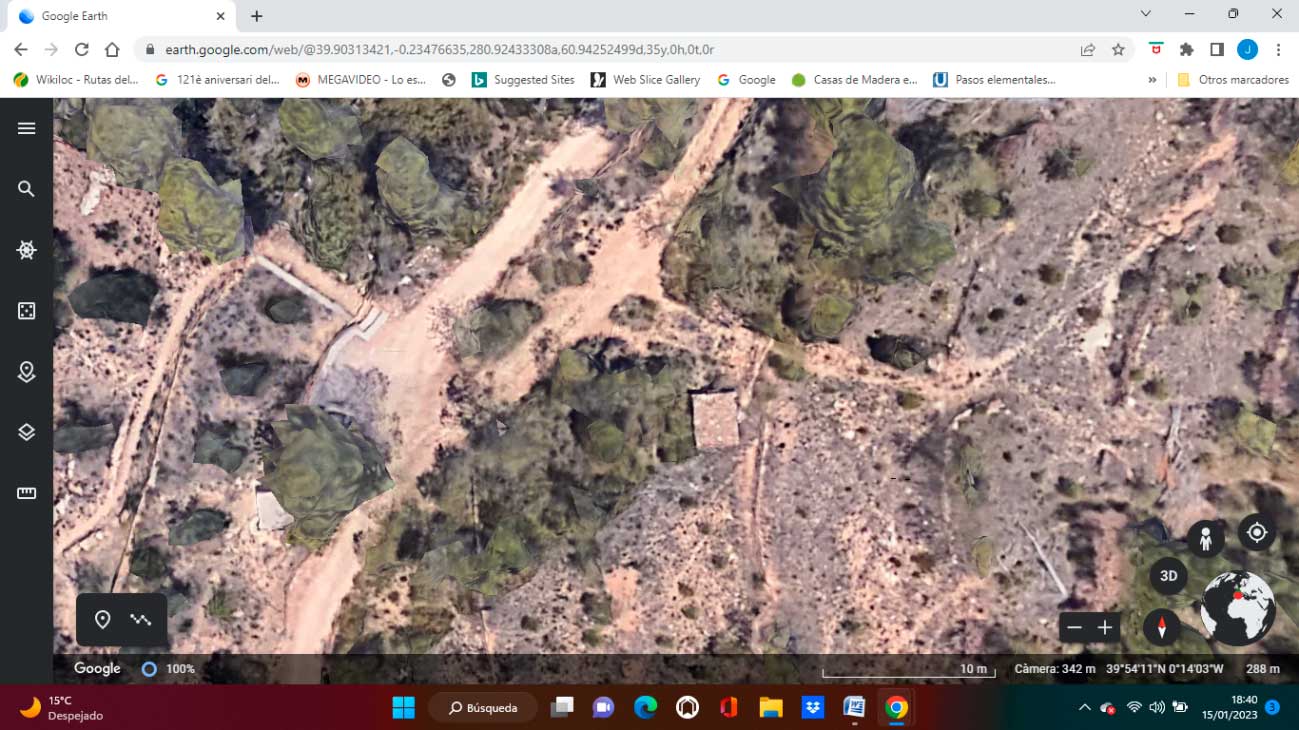Reset orientation with the compass
Image resolution: width=1299 pixels, height=730 pixels.
[x=1162, y=627]
